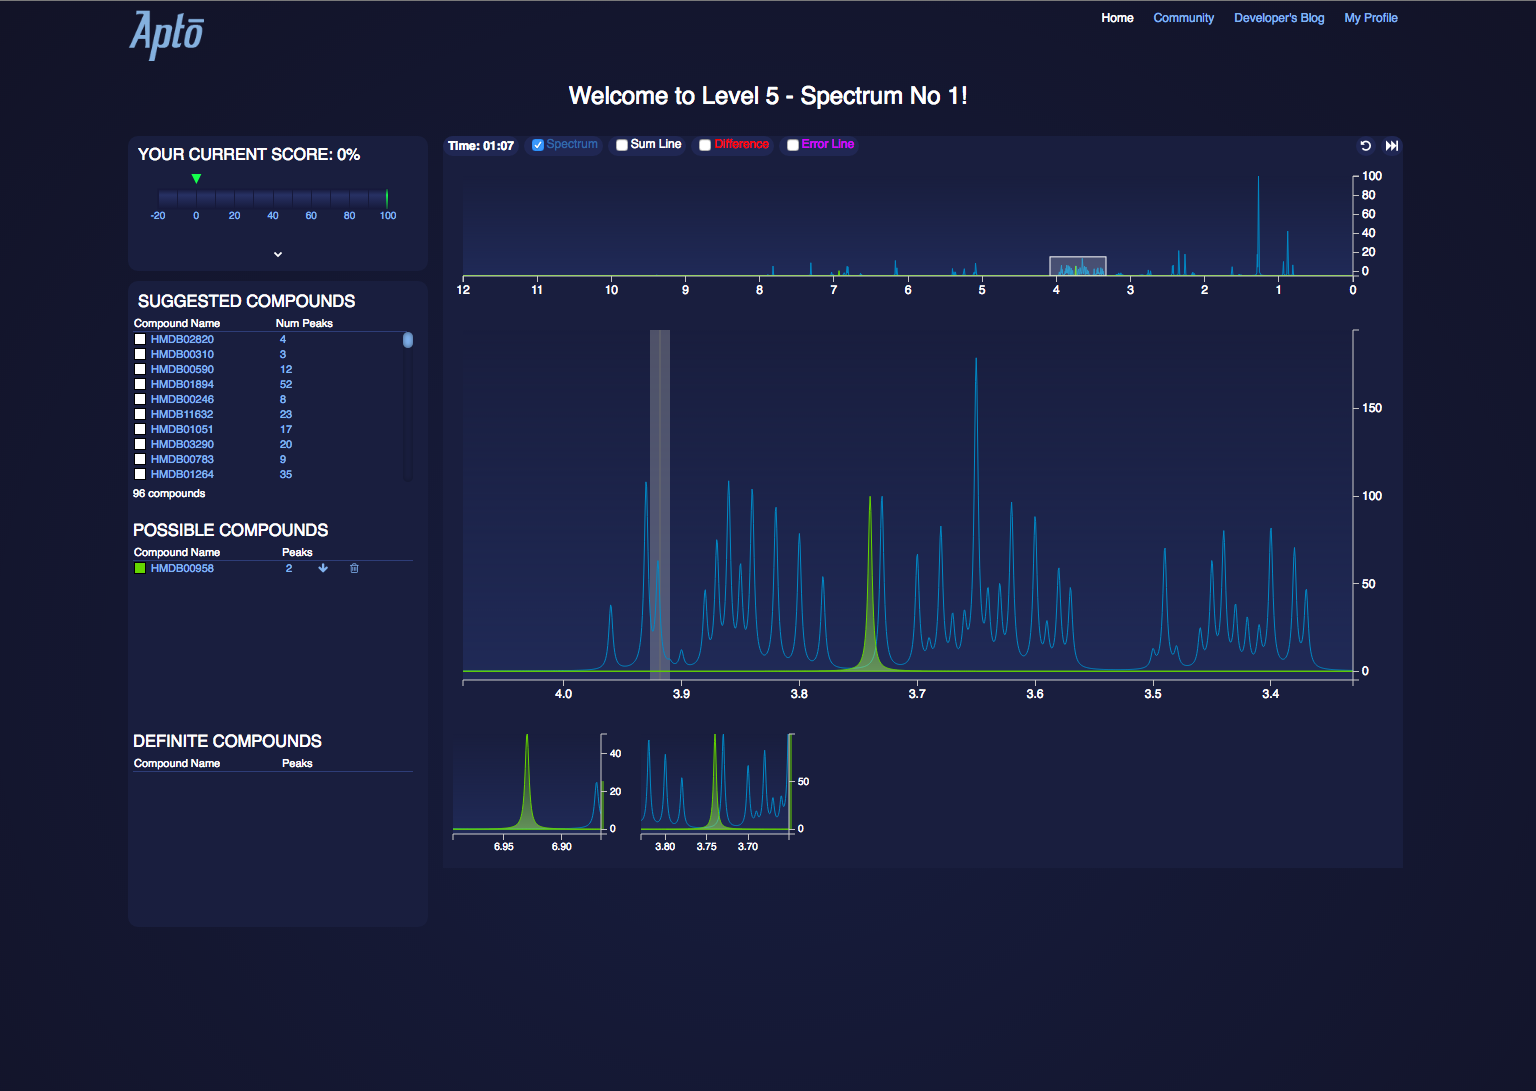Delete HMDB00958 using the trash icon

354,568
